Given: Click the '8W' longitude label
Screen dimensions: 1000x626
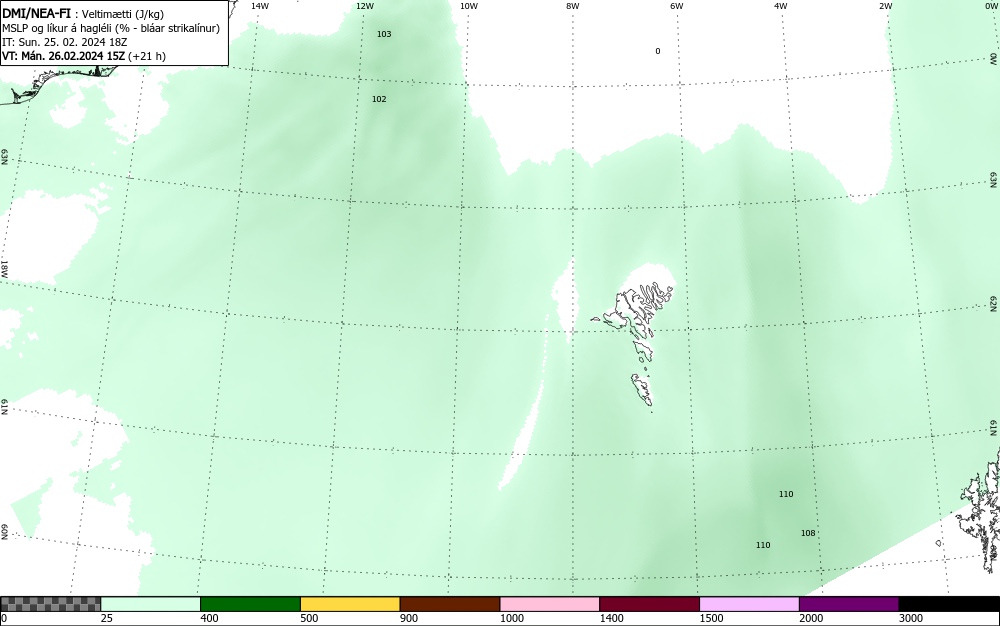Looking at the screenshot, I should click(572, 6).
